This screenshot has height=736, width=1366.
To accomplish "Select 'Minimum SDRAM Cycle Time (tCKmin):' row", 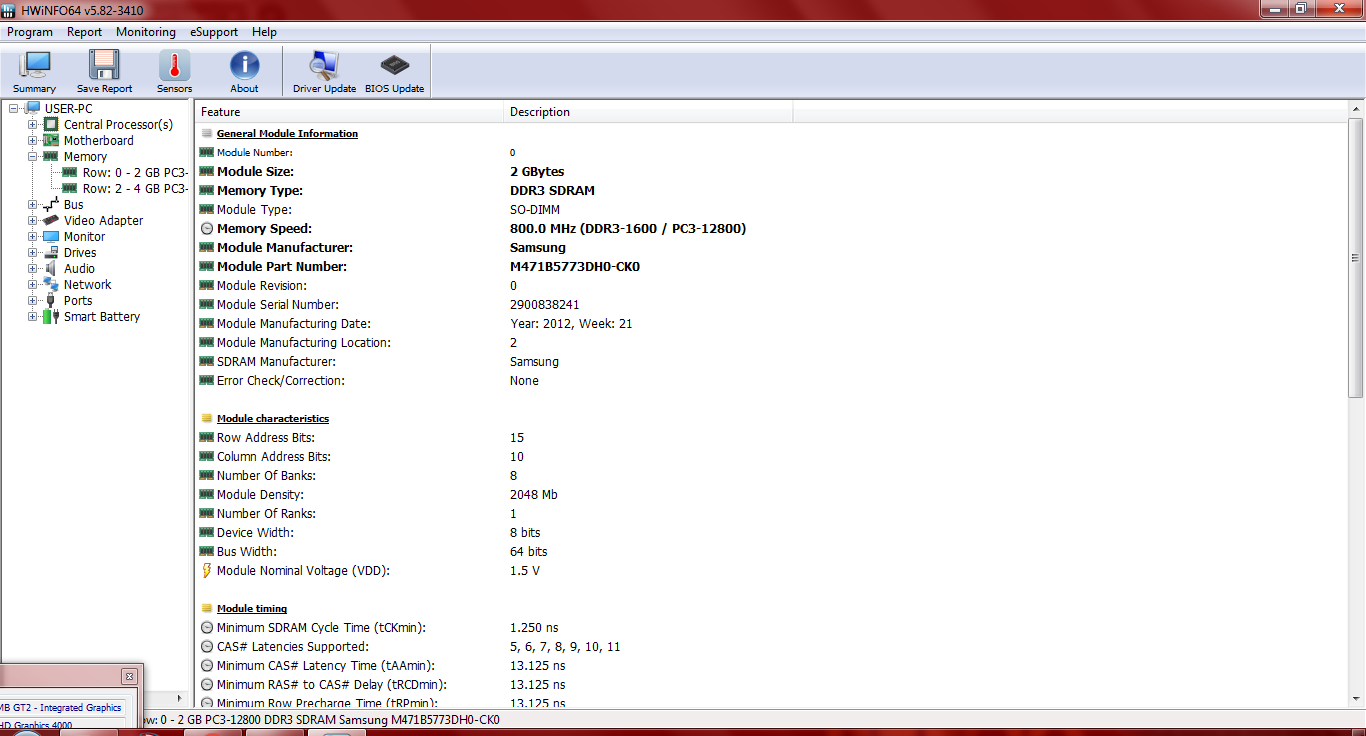I will click(x=321, y=628).
